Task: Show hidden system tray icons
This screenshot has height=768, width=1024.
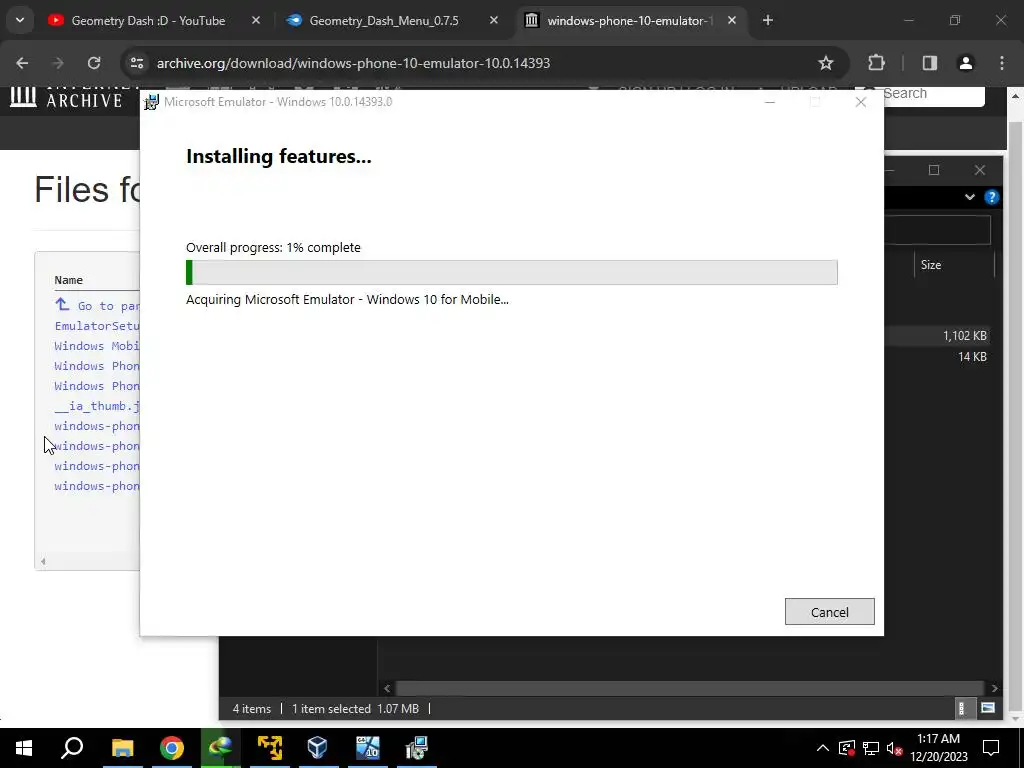Action: (x=823, y=748)
